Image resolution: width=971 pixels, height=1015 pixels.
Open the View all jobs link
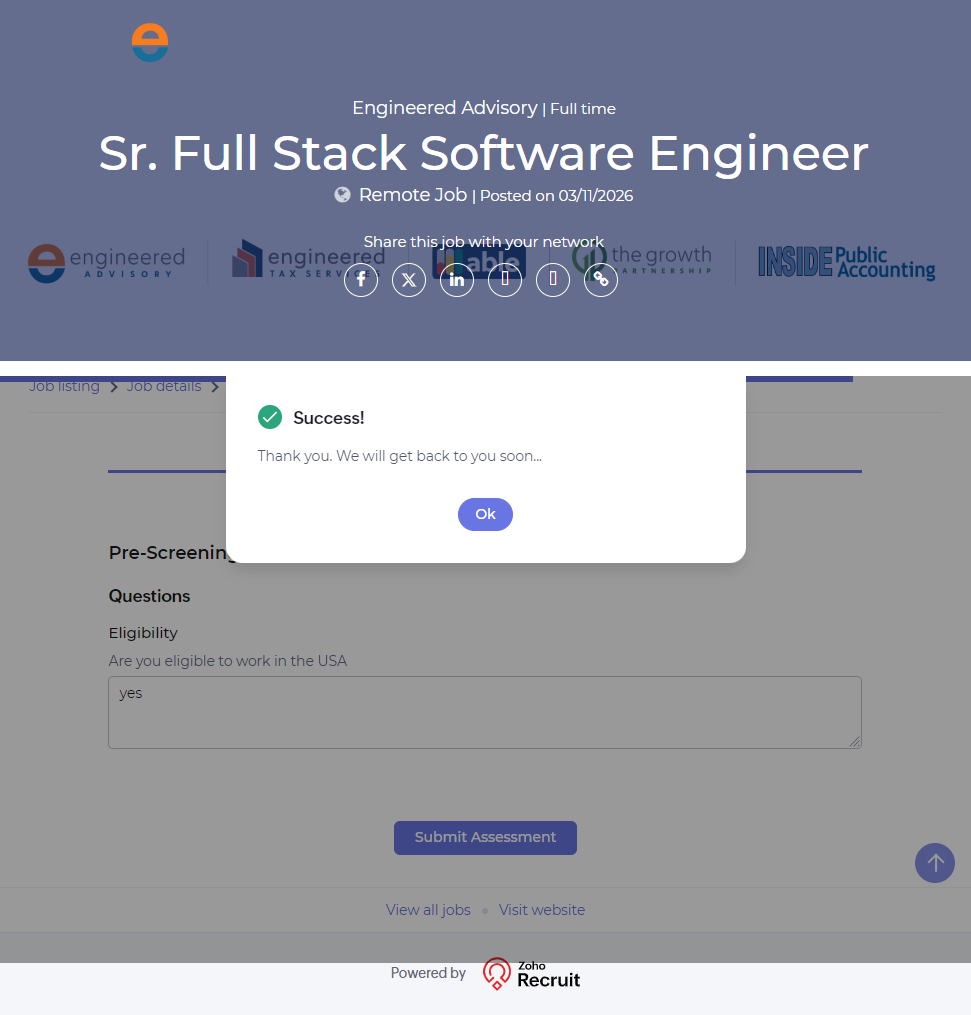(x=428, y=910)
